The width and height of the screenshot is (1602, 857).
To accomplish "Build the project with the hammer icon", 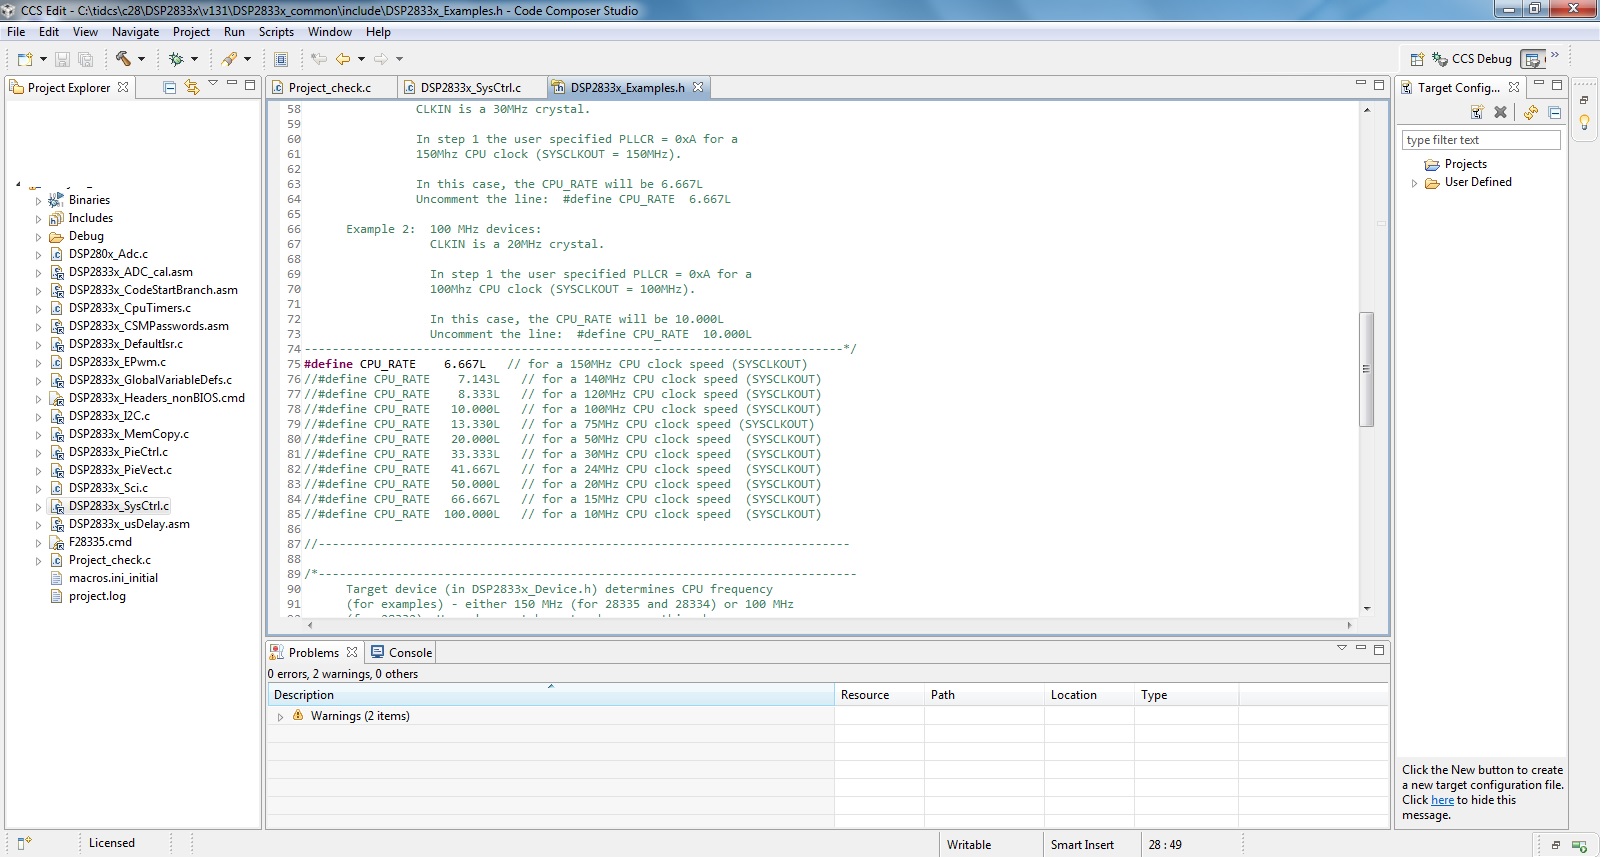I will click(x=123, y=59).
